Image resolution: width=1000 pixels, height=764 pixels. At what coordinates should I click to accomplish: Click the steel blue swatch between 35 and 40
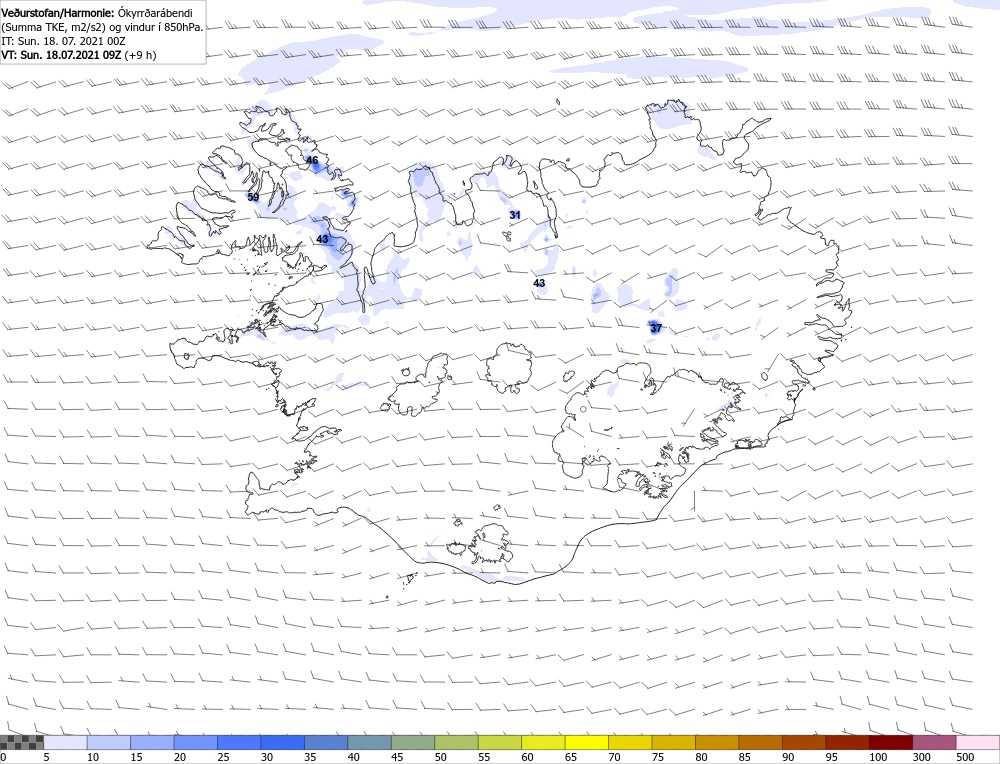327,742
